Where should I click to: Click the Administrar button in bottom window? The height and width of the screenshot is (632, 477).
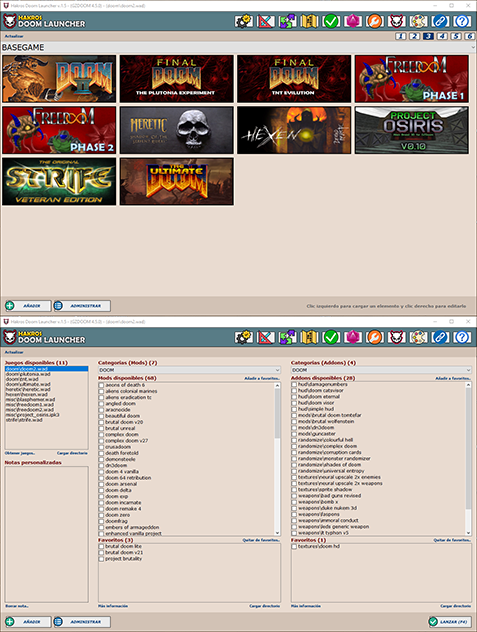(x=82, y=622)
